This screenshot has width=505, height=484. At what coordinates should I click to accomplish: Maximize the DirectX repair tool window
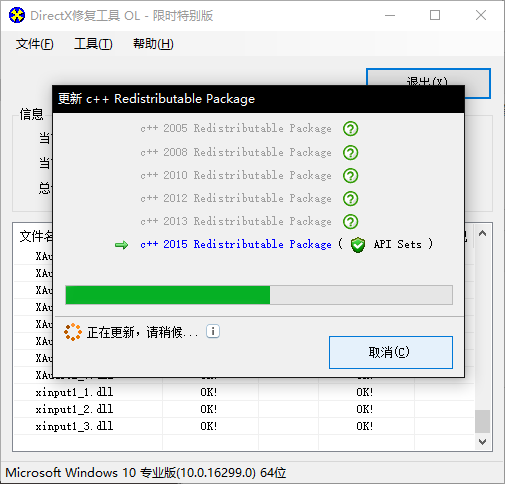click(435, 15)
